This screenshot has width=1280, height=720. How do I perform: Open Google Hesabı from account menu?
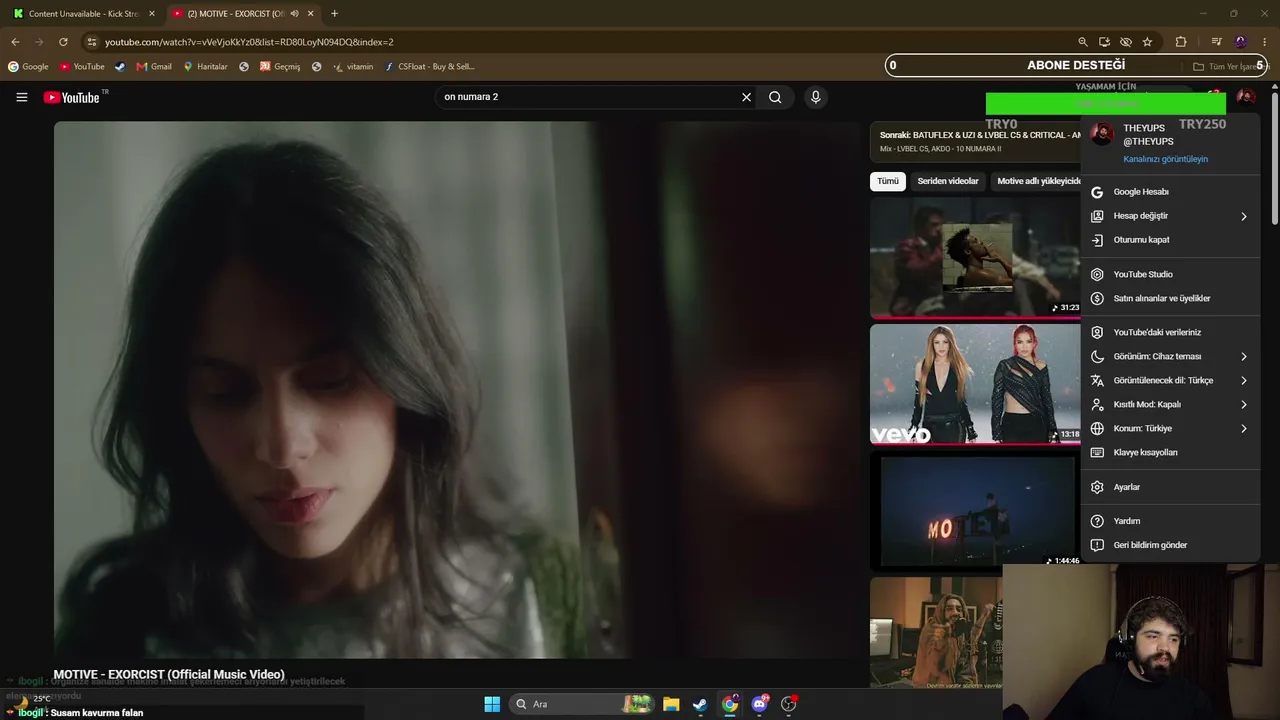(1170, 192)
